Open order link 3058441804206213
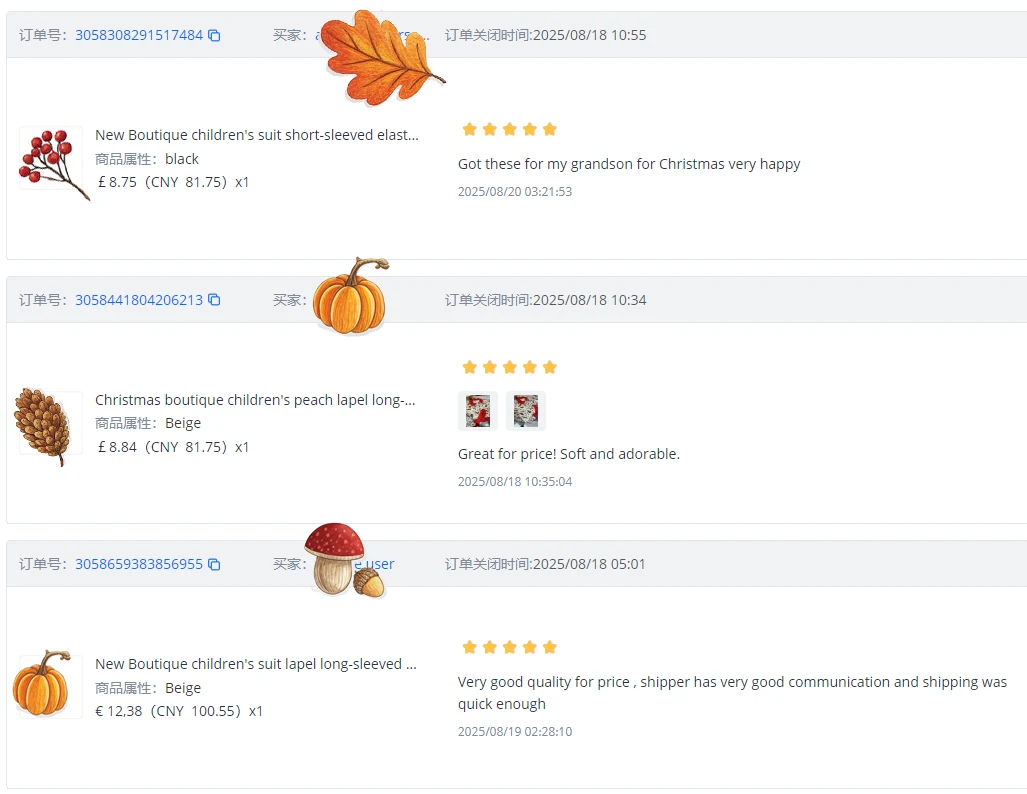Image resolution: width=1027 pixels, height=794 pixels. [139, 300]
